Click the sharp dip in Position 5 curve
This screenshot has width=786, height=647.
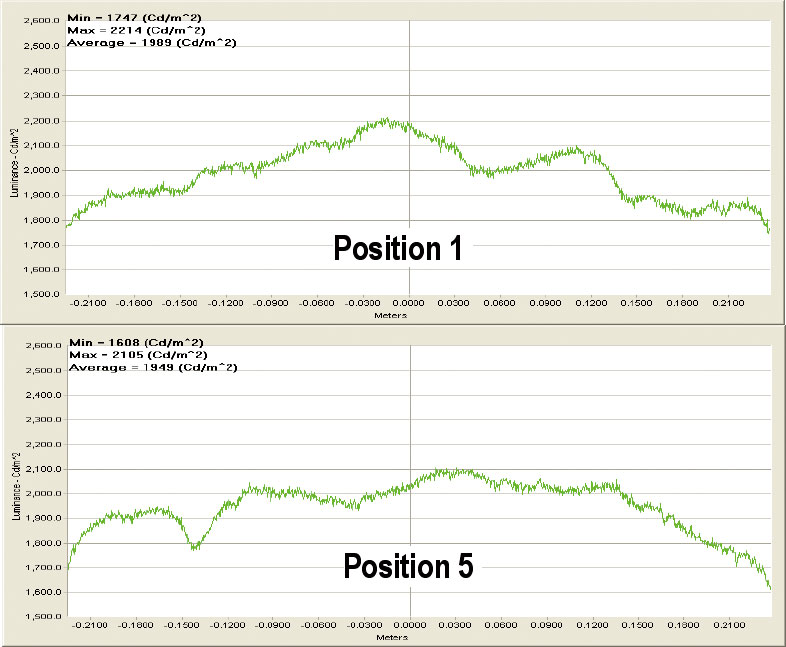click(x=195, y=546)
